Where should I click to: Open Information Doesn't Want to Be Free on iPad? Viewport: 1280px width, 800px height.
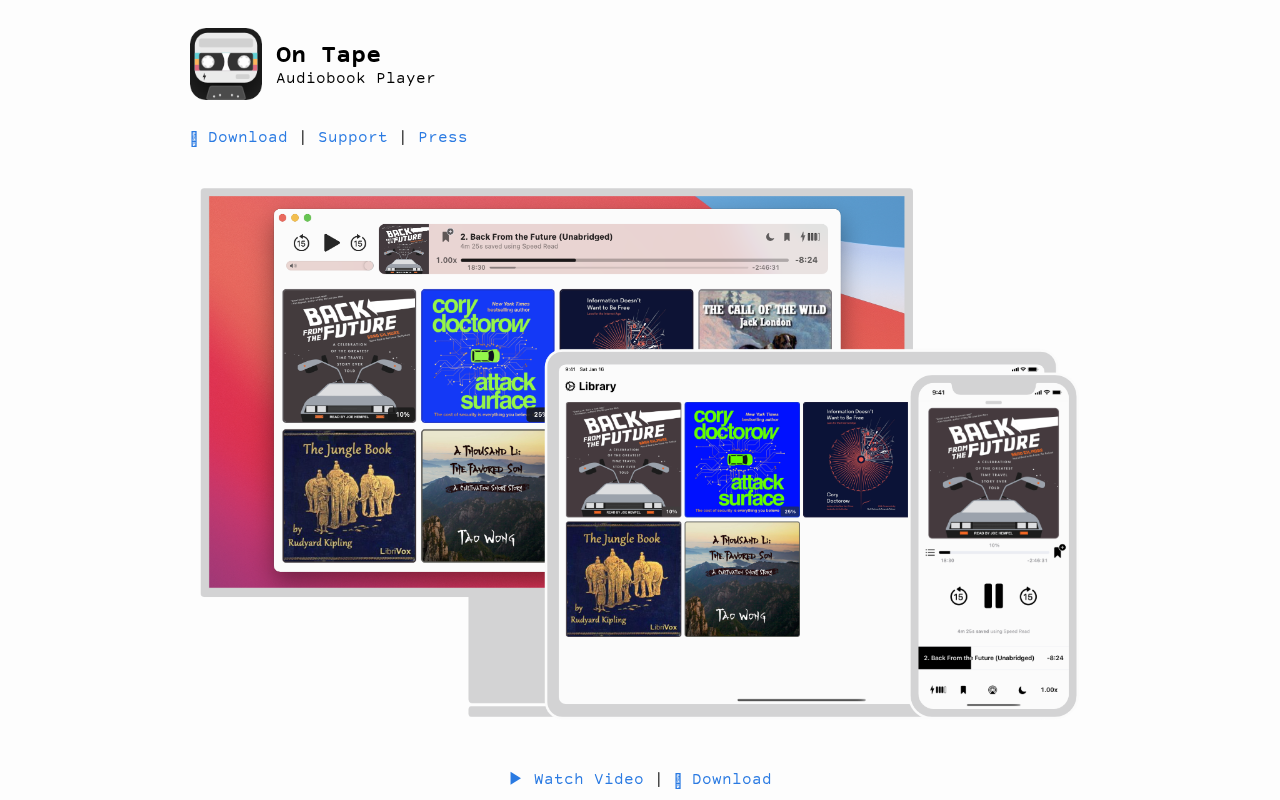tap(856, 460)
